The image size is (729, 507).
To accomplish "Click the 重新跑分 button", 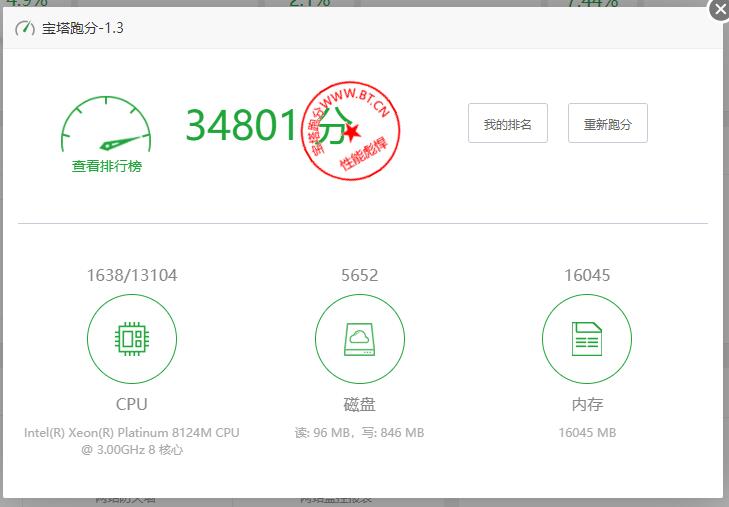I will [x=608, y=123].
